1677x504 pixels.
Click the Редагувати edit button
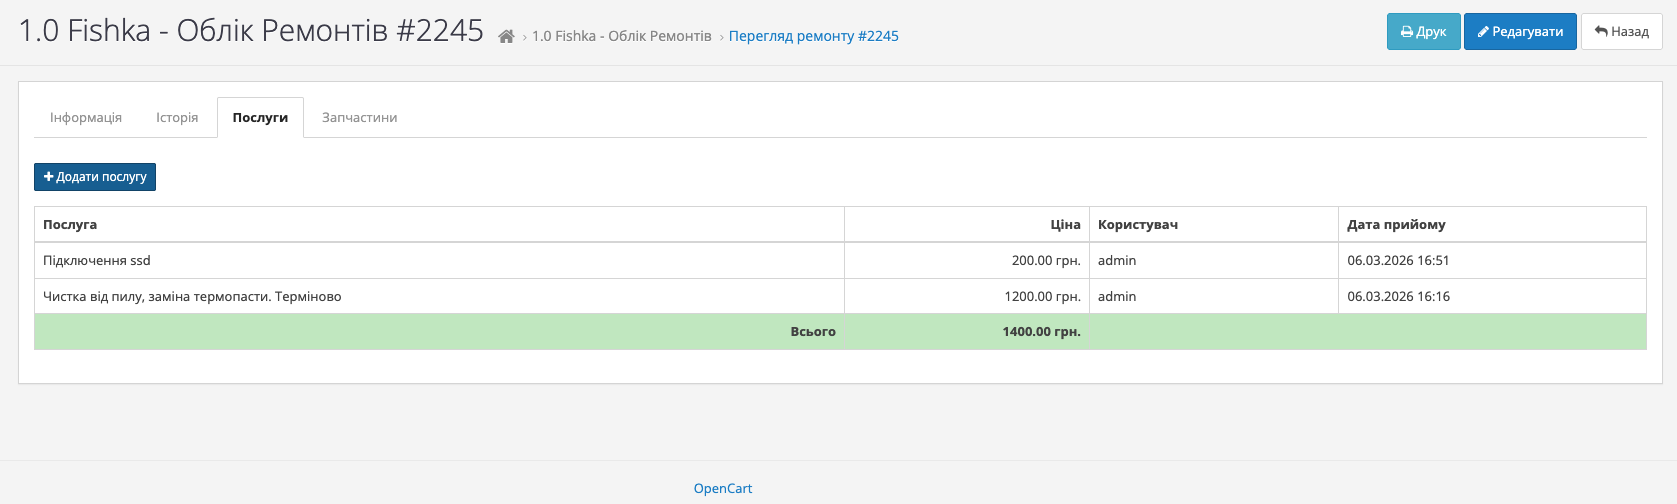[x=1520, y=31]
